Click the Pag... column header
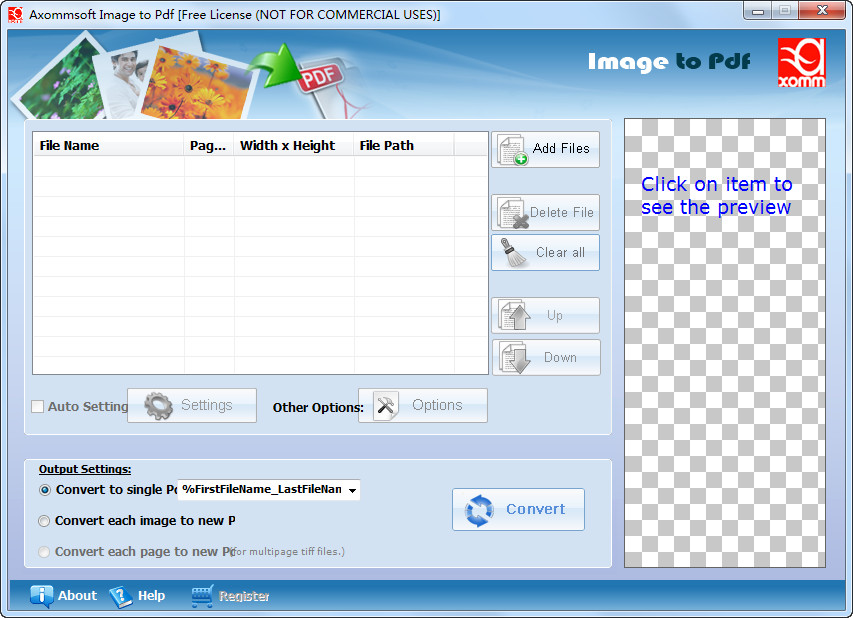The width and height of the screenshot is (853, 618). point(208,145)
